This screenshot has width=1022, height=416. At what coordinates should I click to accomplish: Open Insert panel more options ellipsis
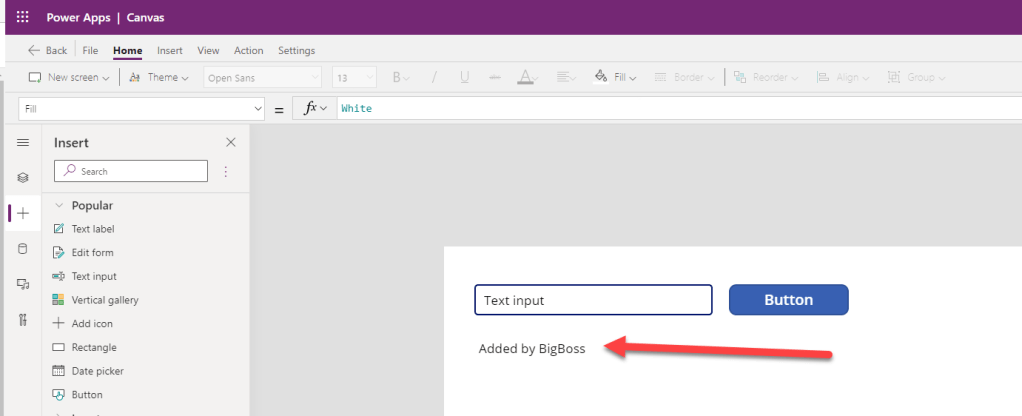(225, 172)
